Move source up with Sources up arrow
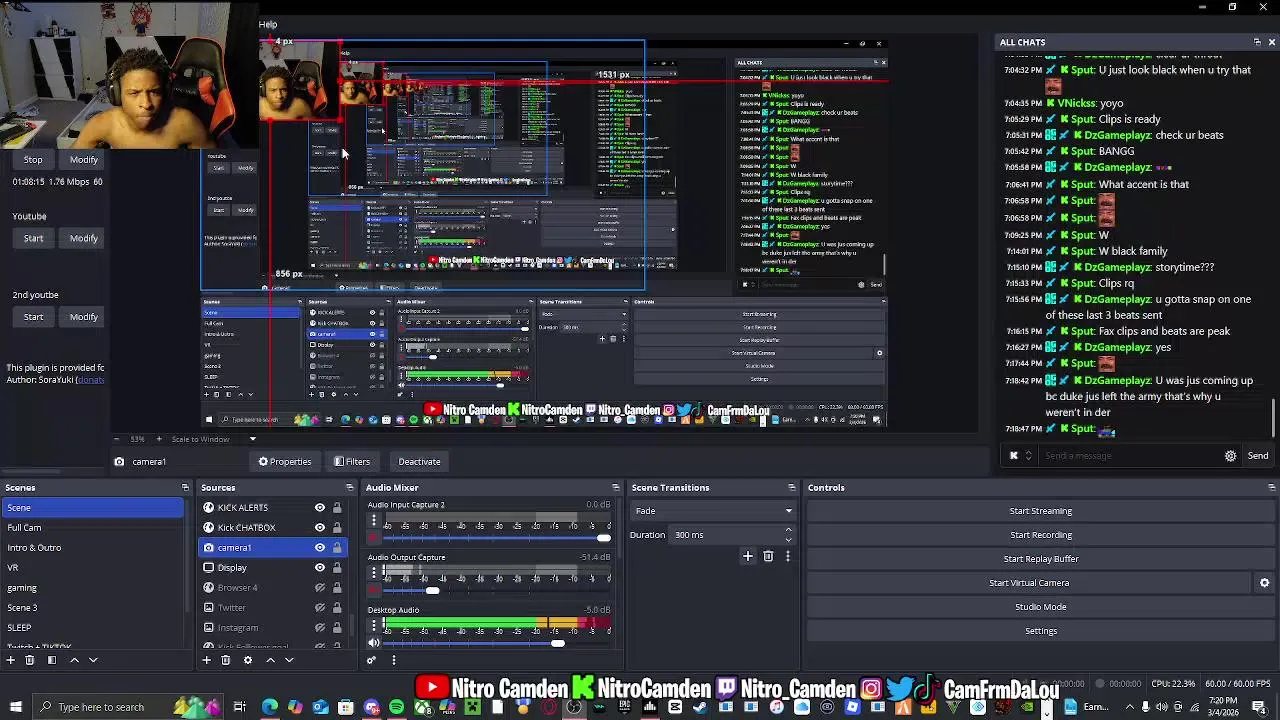 tap(270, 660)
